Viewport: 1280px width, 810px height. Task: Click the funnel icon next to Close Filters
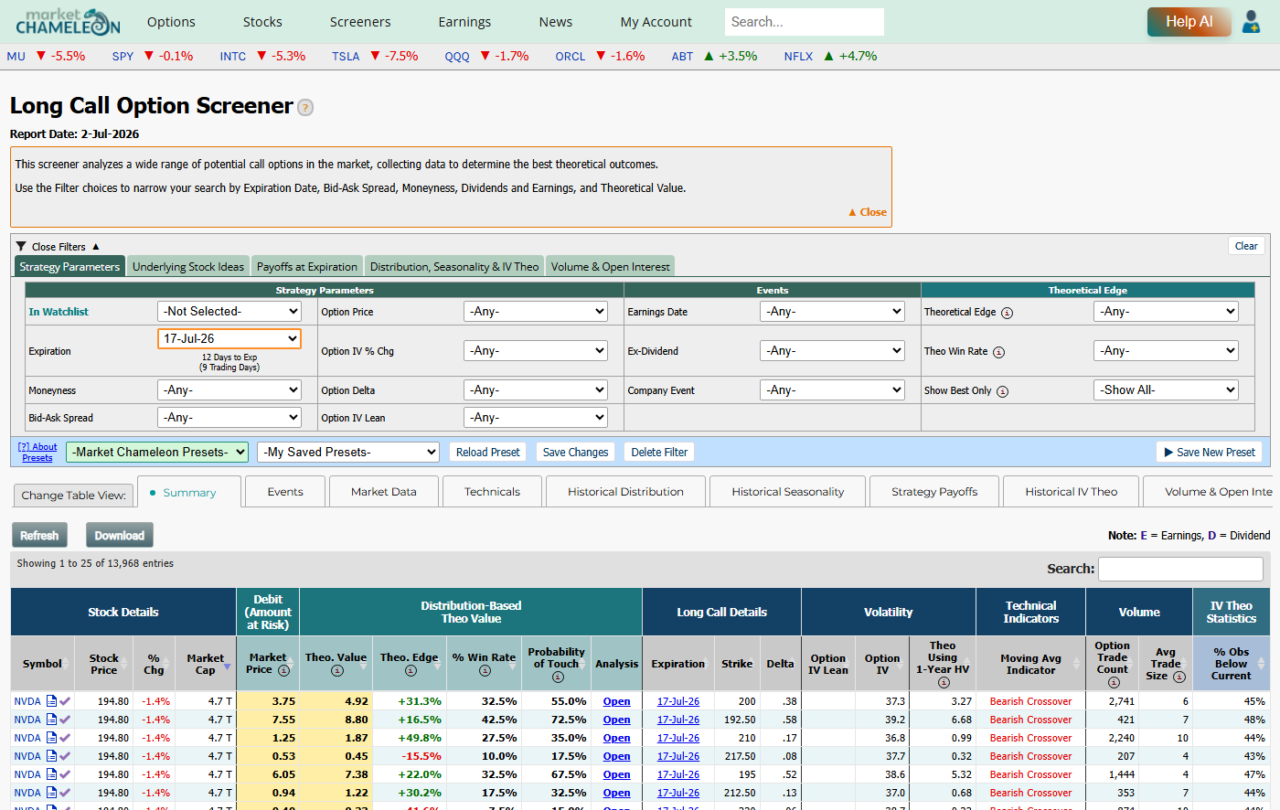(x=21, y=246)
